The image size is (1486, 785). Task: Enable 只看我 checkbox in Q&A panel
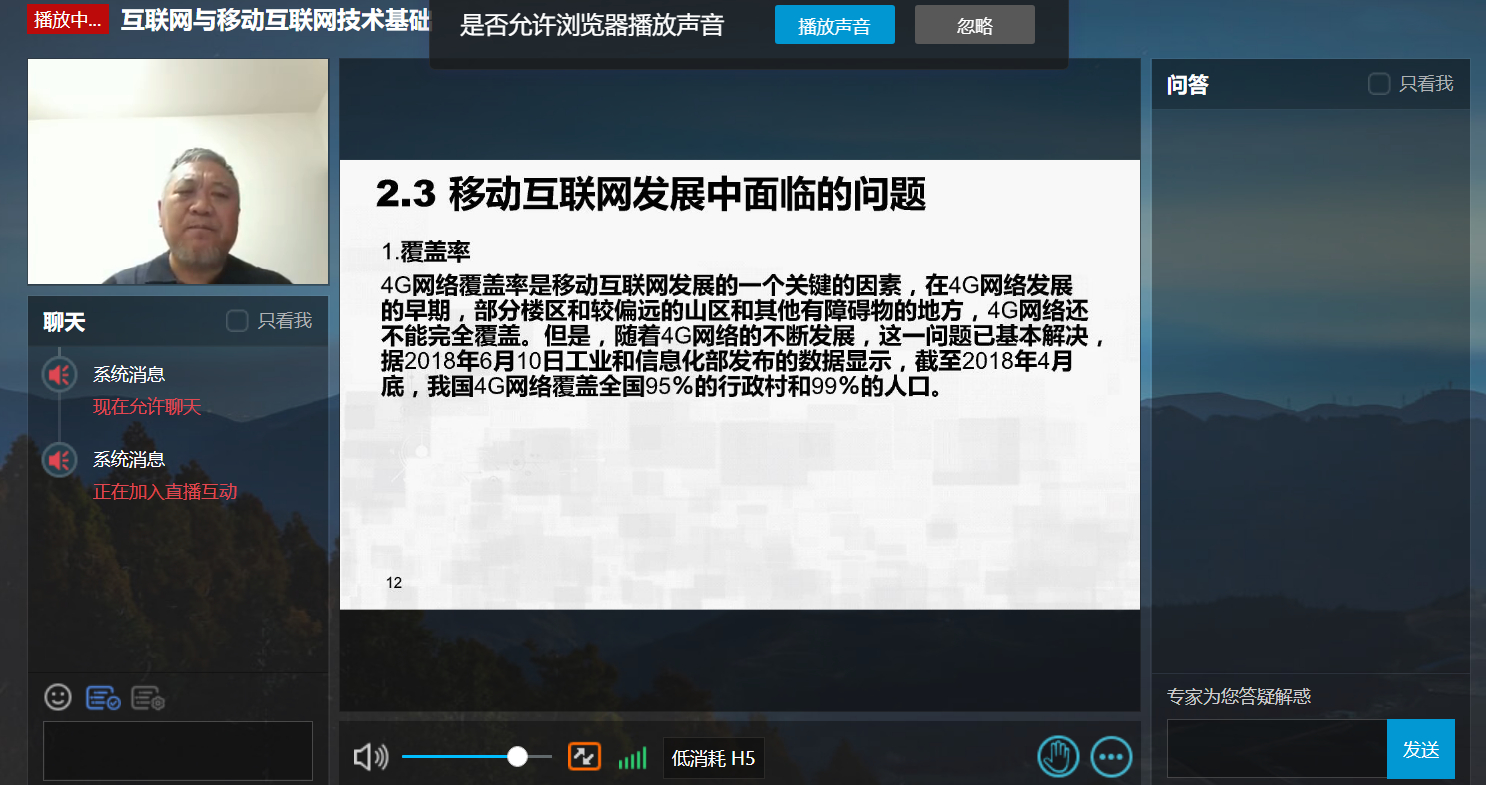coord(1379,84)
